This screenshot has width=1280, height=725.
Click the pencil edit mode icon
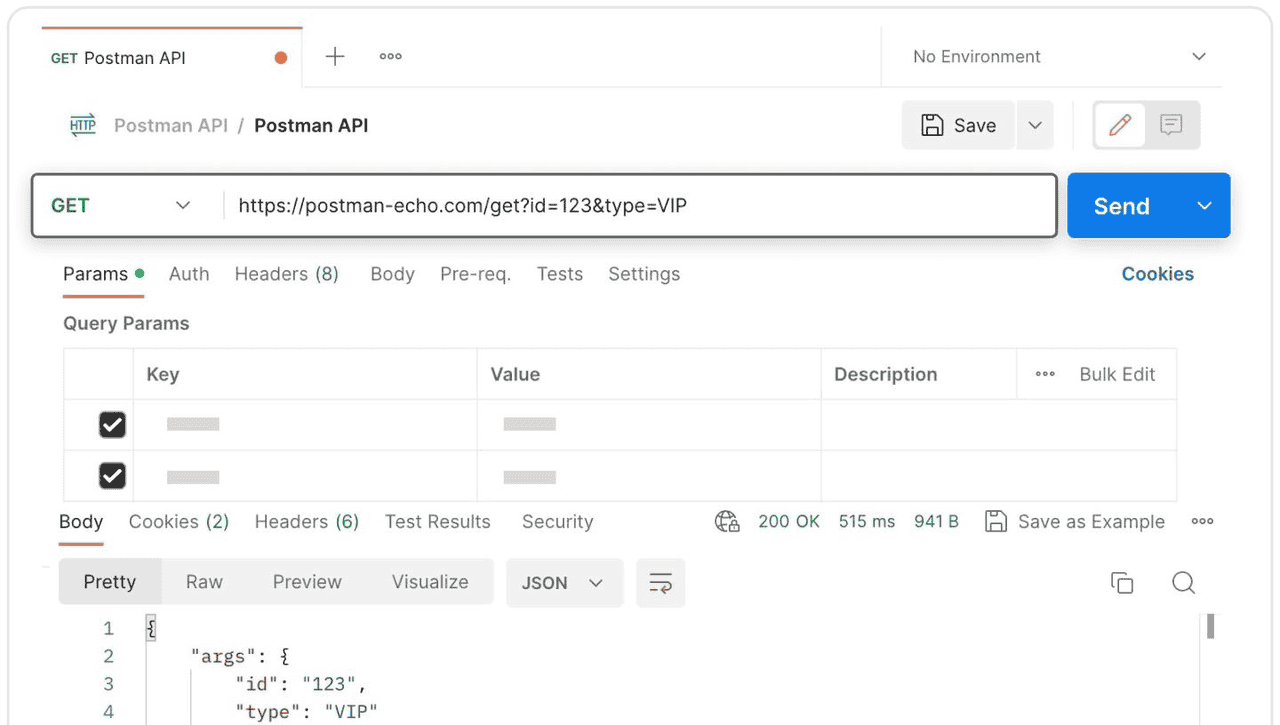point(1120,125)
